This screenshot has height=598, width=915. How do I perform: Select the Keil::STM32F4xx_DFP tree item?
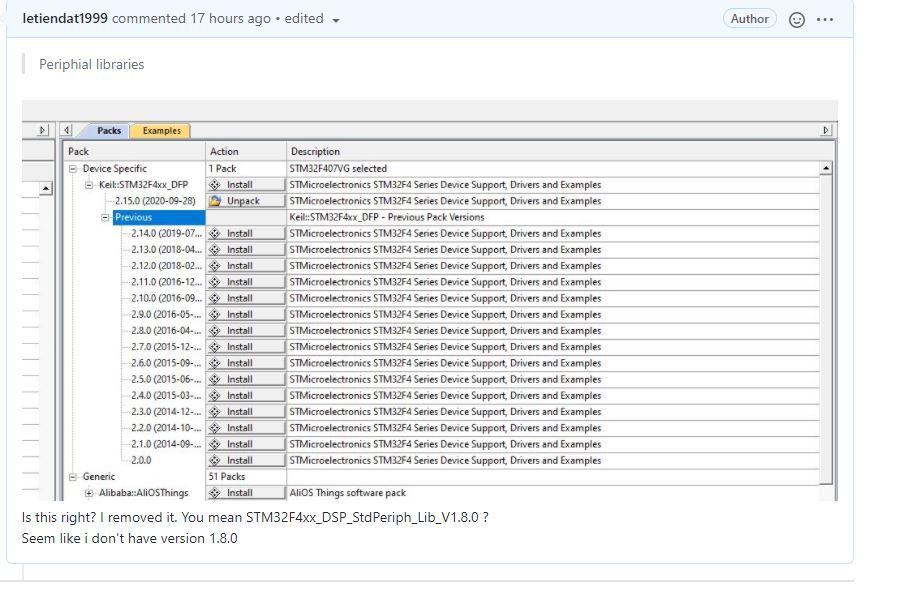(x=144, y=185)
